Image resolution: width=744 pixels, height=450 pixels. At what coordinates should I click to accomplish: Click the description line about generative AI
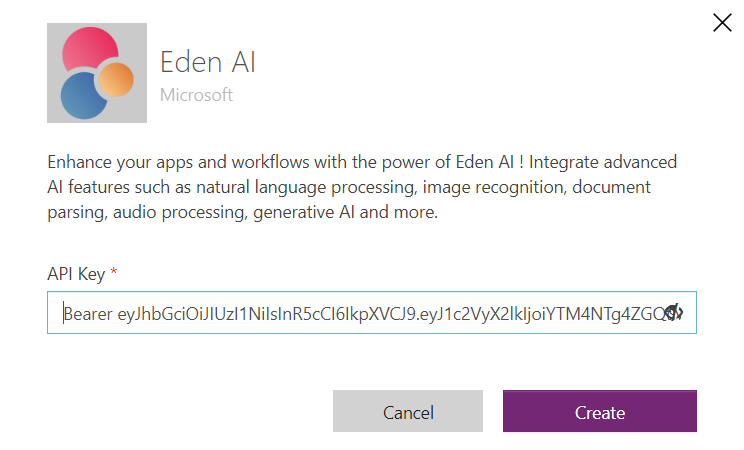click(242, 212)
